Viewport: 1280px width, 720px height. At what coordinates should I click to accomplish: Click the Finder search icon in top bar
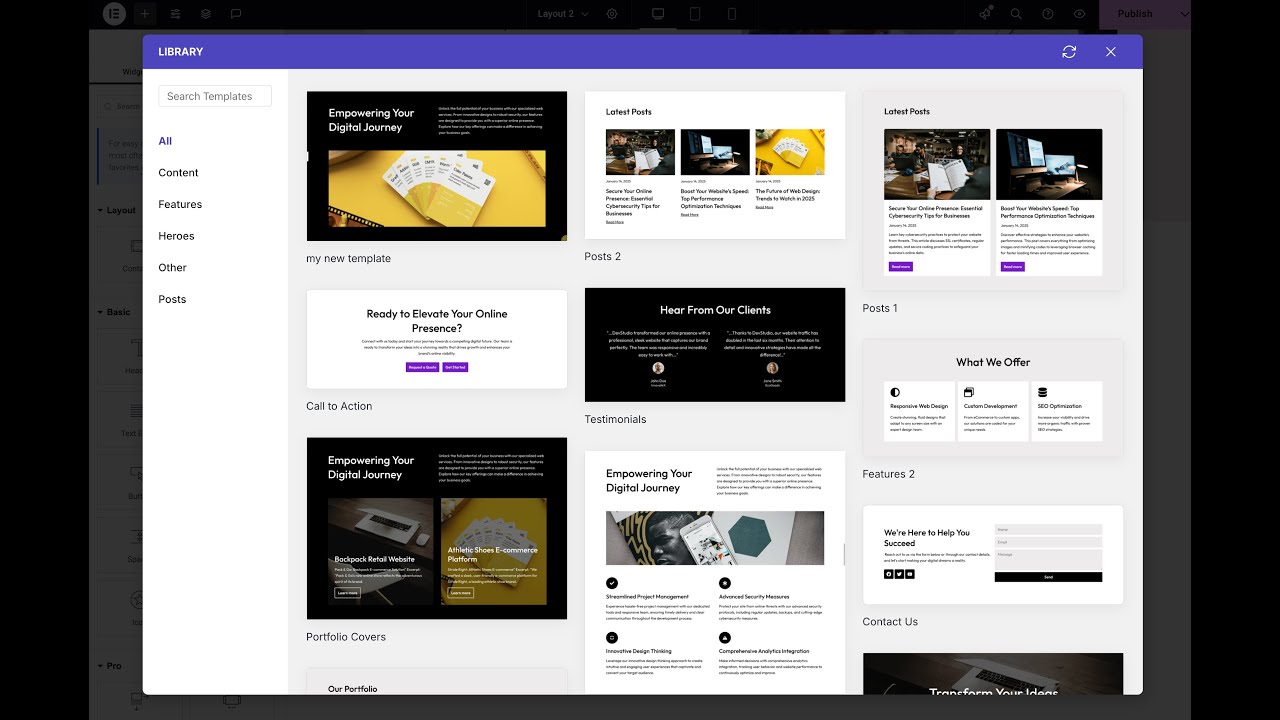tap(1016, 14)
